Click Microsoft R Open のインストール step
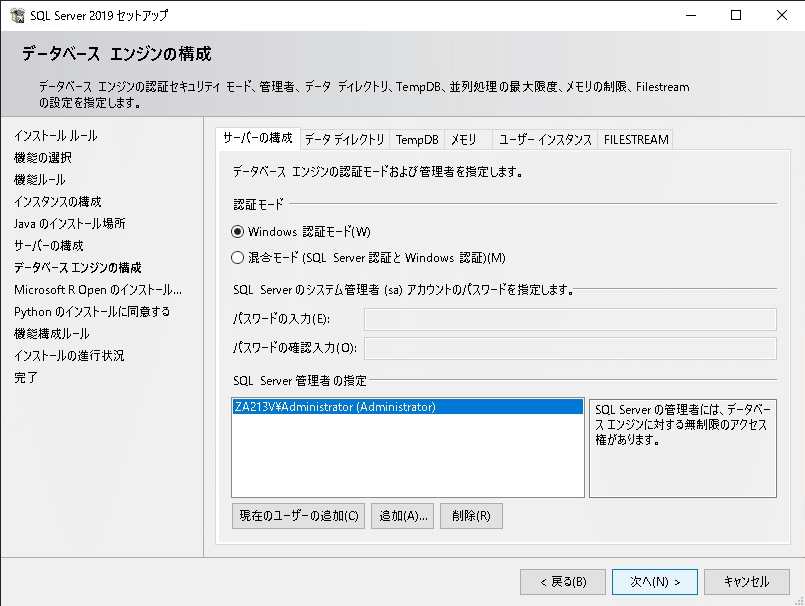 [x=98, y=290]
